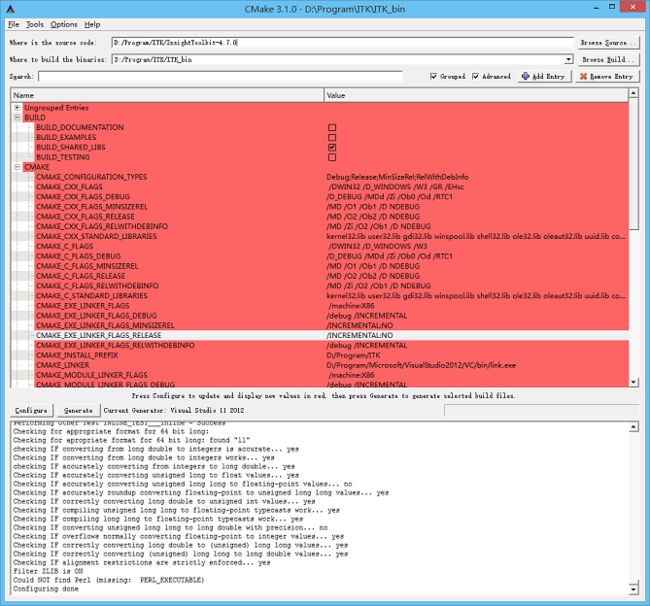Click the cache entries scroll down arrow

633,382
